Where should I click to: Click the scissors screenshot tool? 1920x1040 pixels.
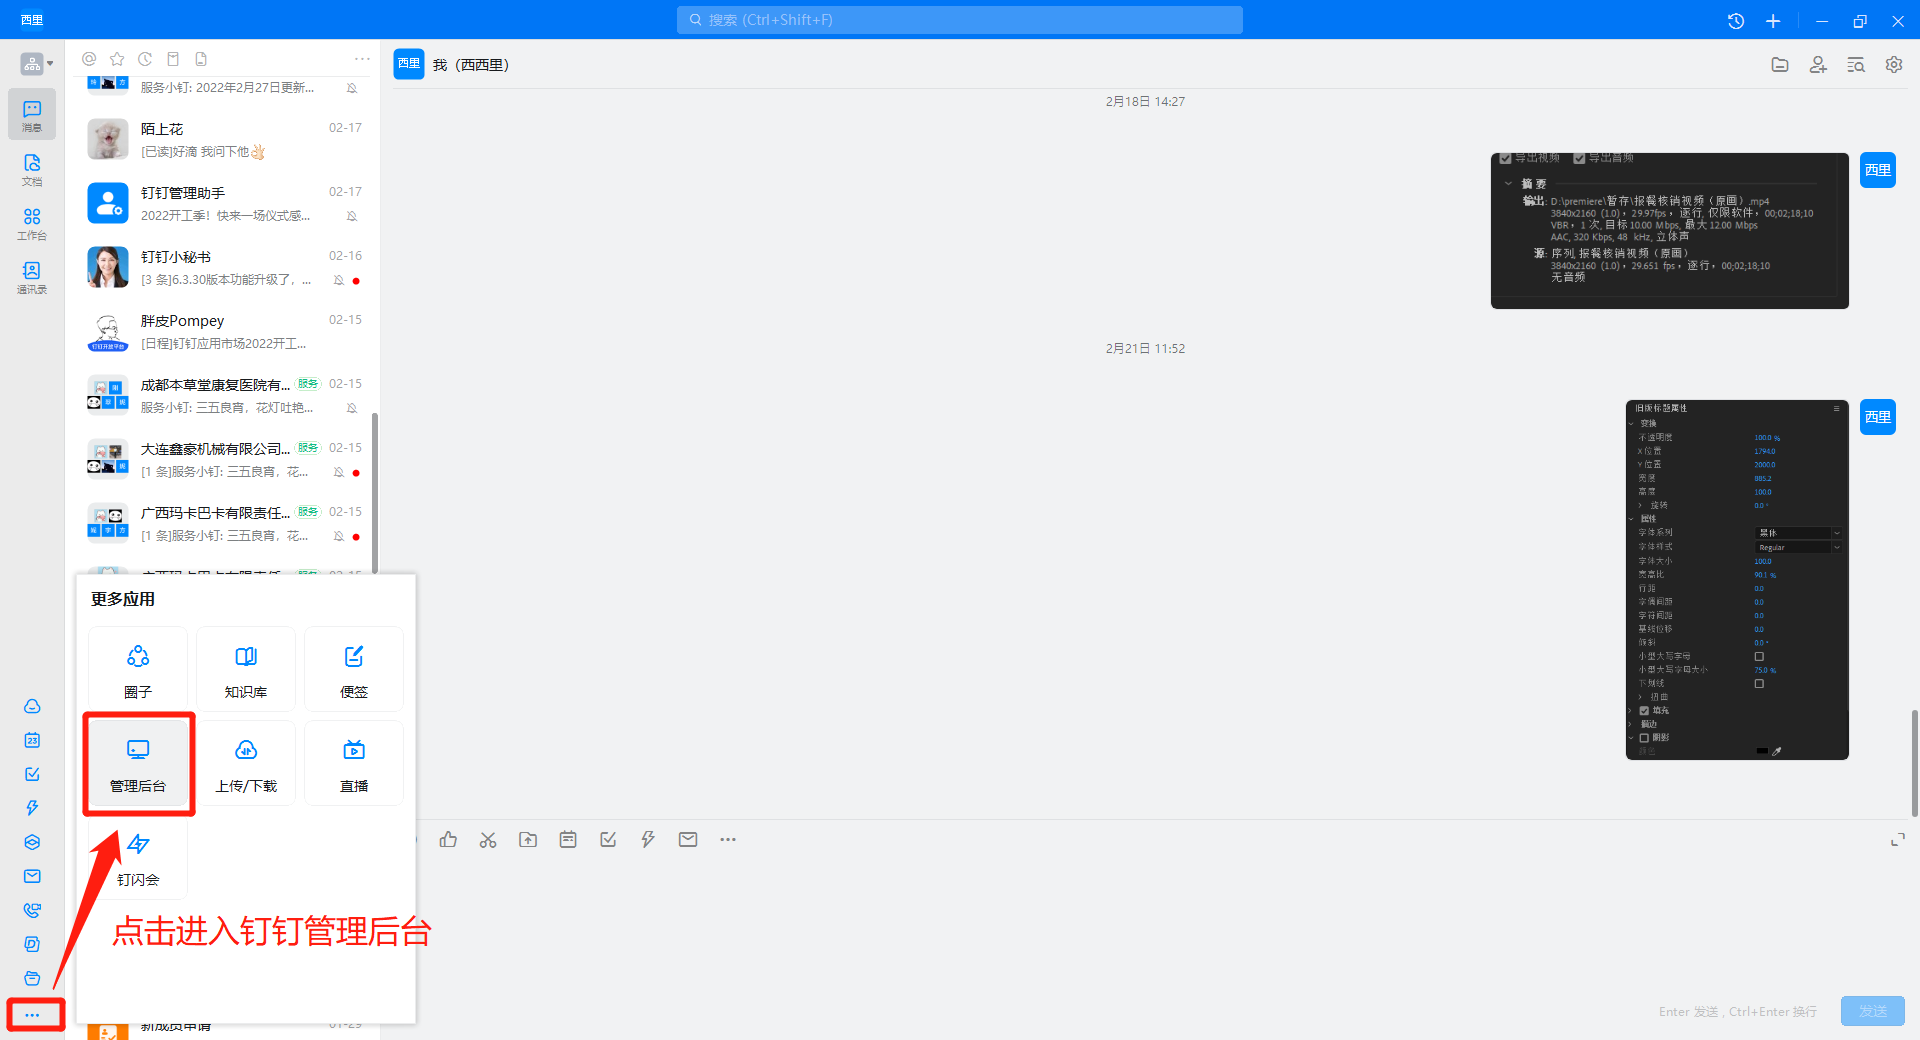tap(488, 840)
